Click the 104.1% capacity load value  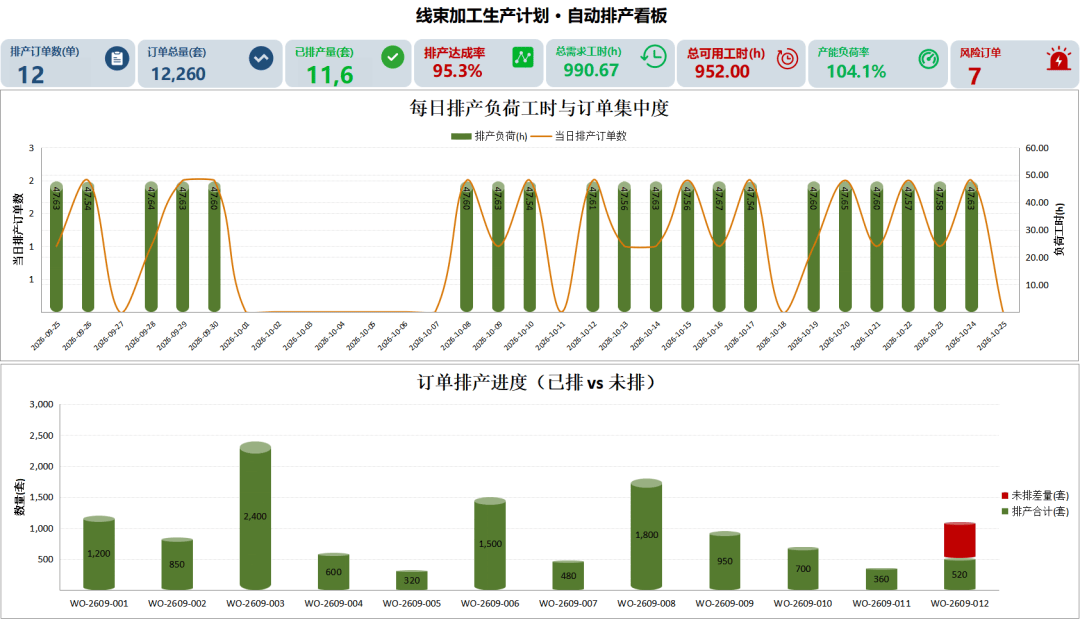(856, 72)
